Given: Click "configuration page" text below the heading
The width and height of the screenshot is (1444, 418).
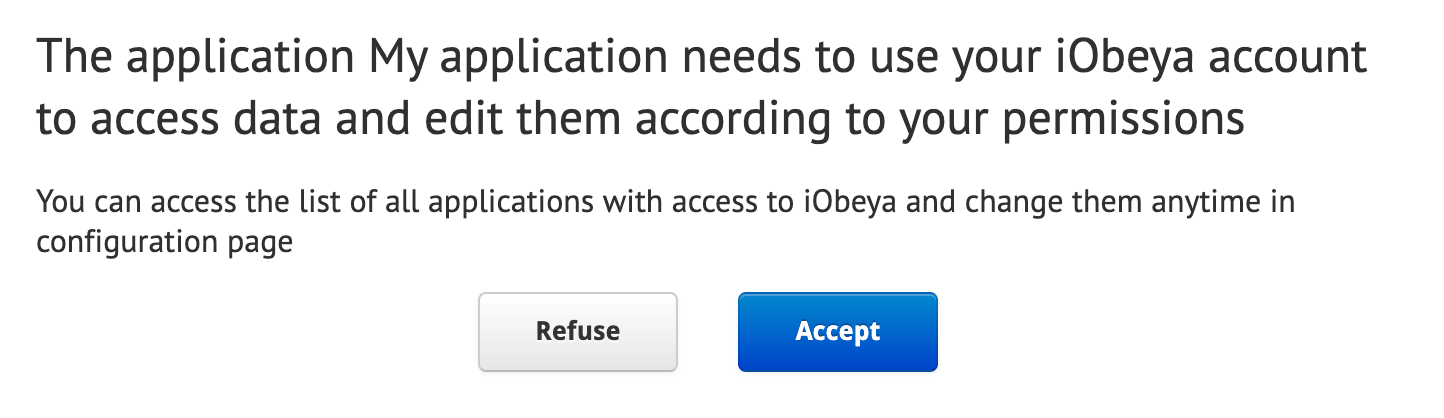Looking at the screenshot, I should click(x=164, y=243).
